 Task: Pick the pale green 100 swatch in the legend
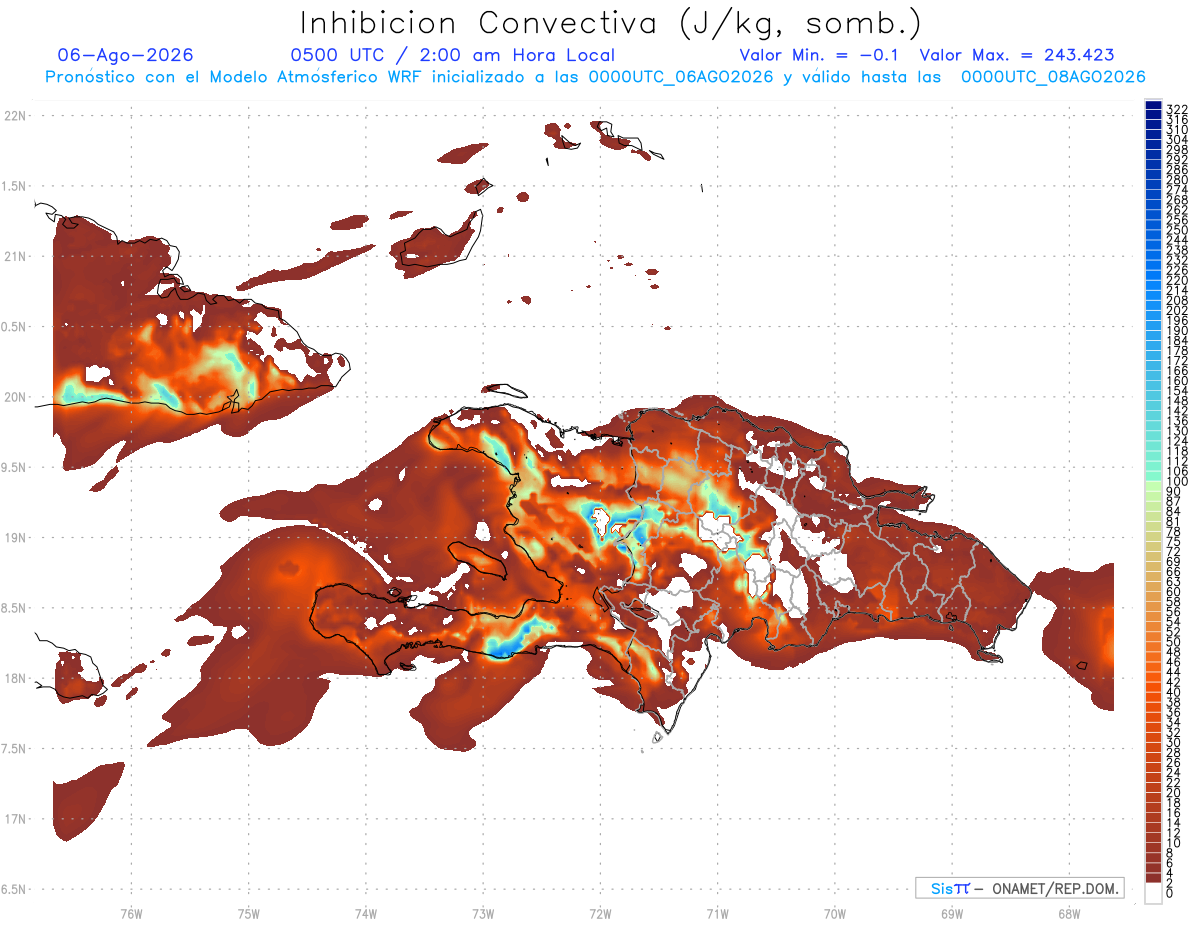(x=1153, y=484)
